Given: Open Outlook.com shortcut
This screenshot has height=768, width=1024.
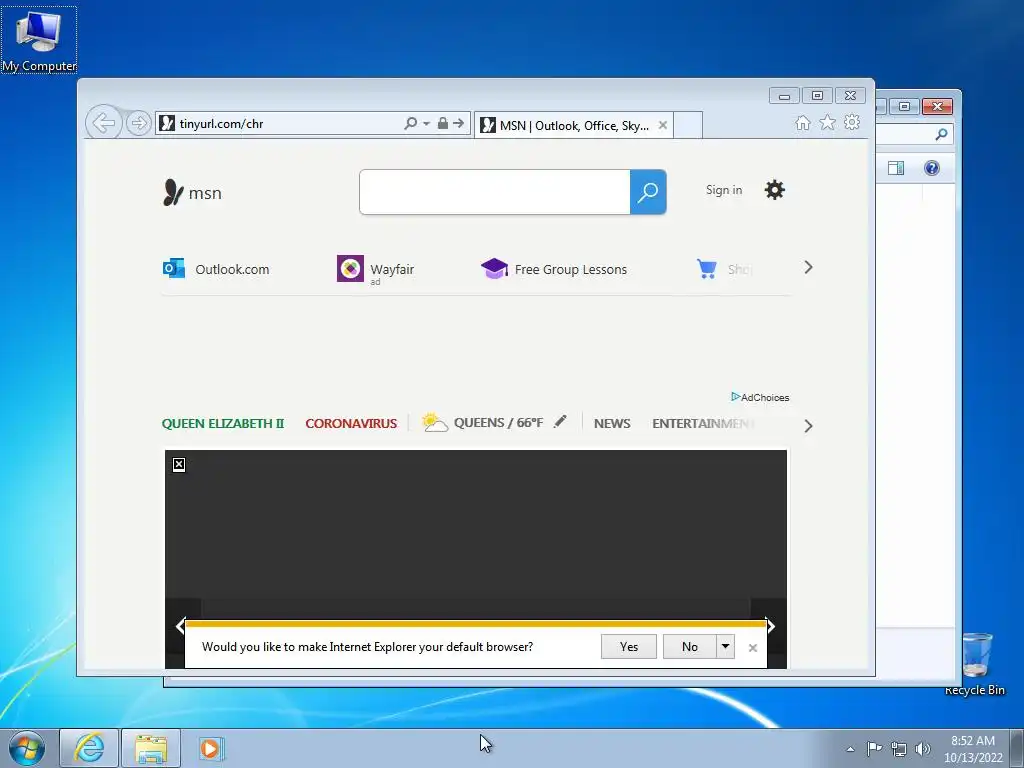Looking at the screenshot, I should point(216,269).
